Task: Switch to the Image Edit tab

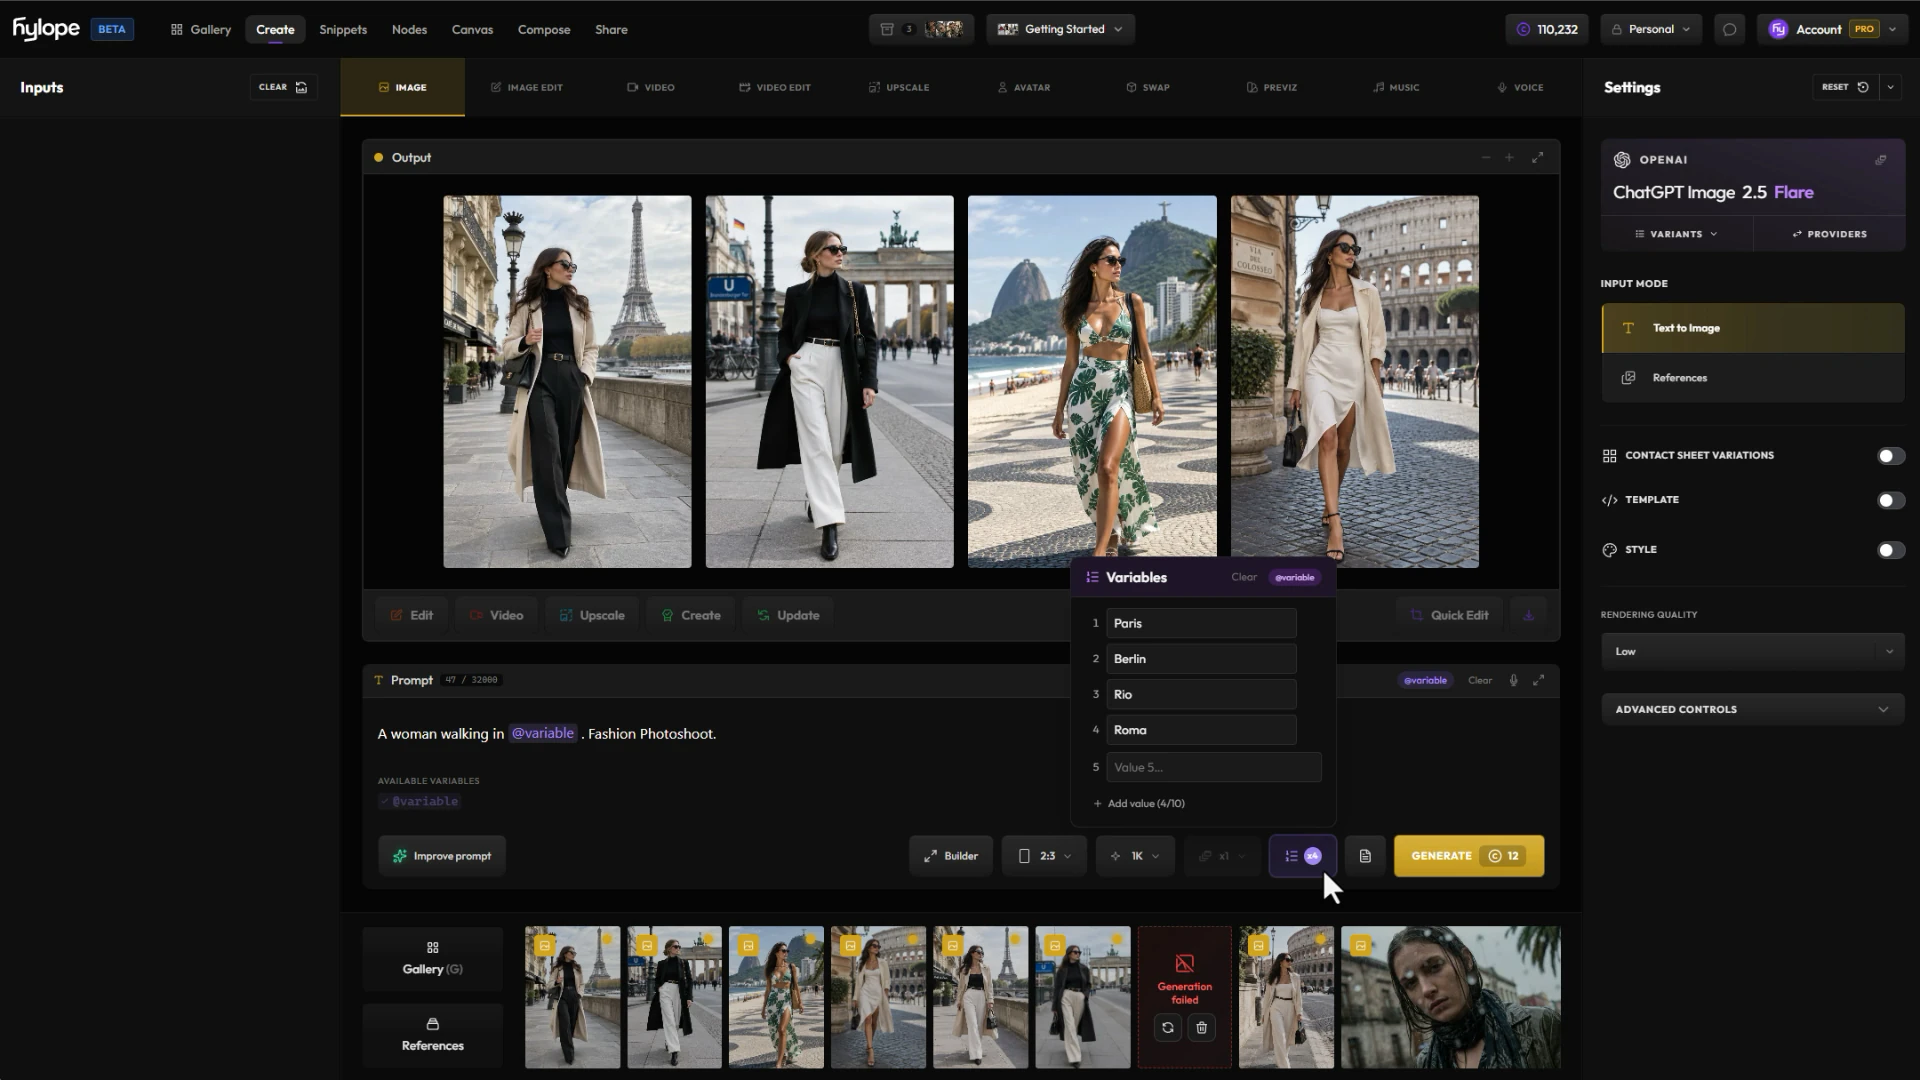Action: pyautogui.click(x=527, y=88)
